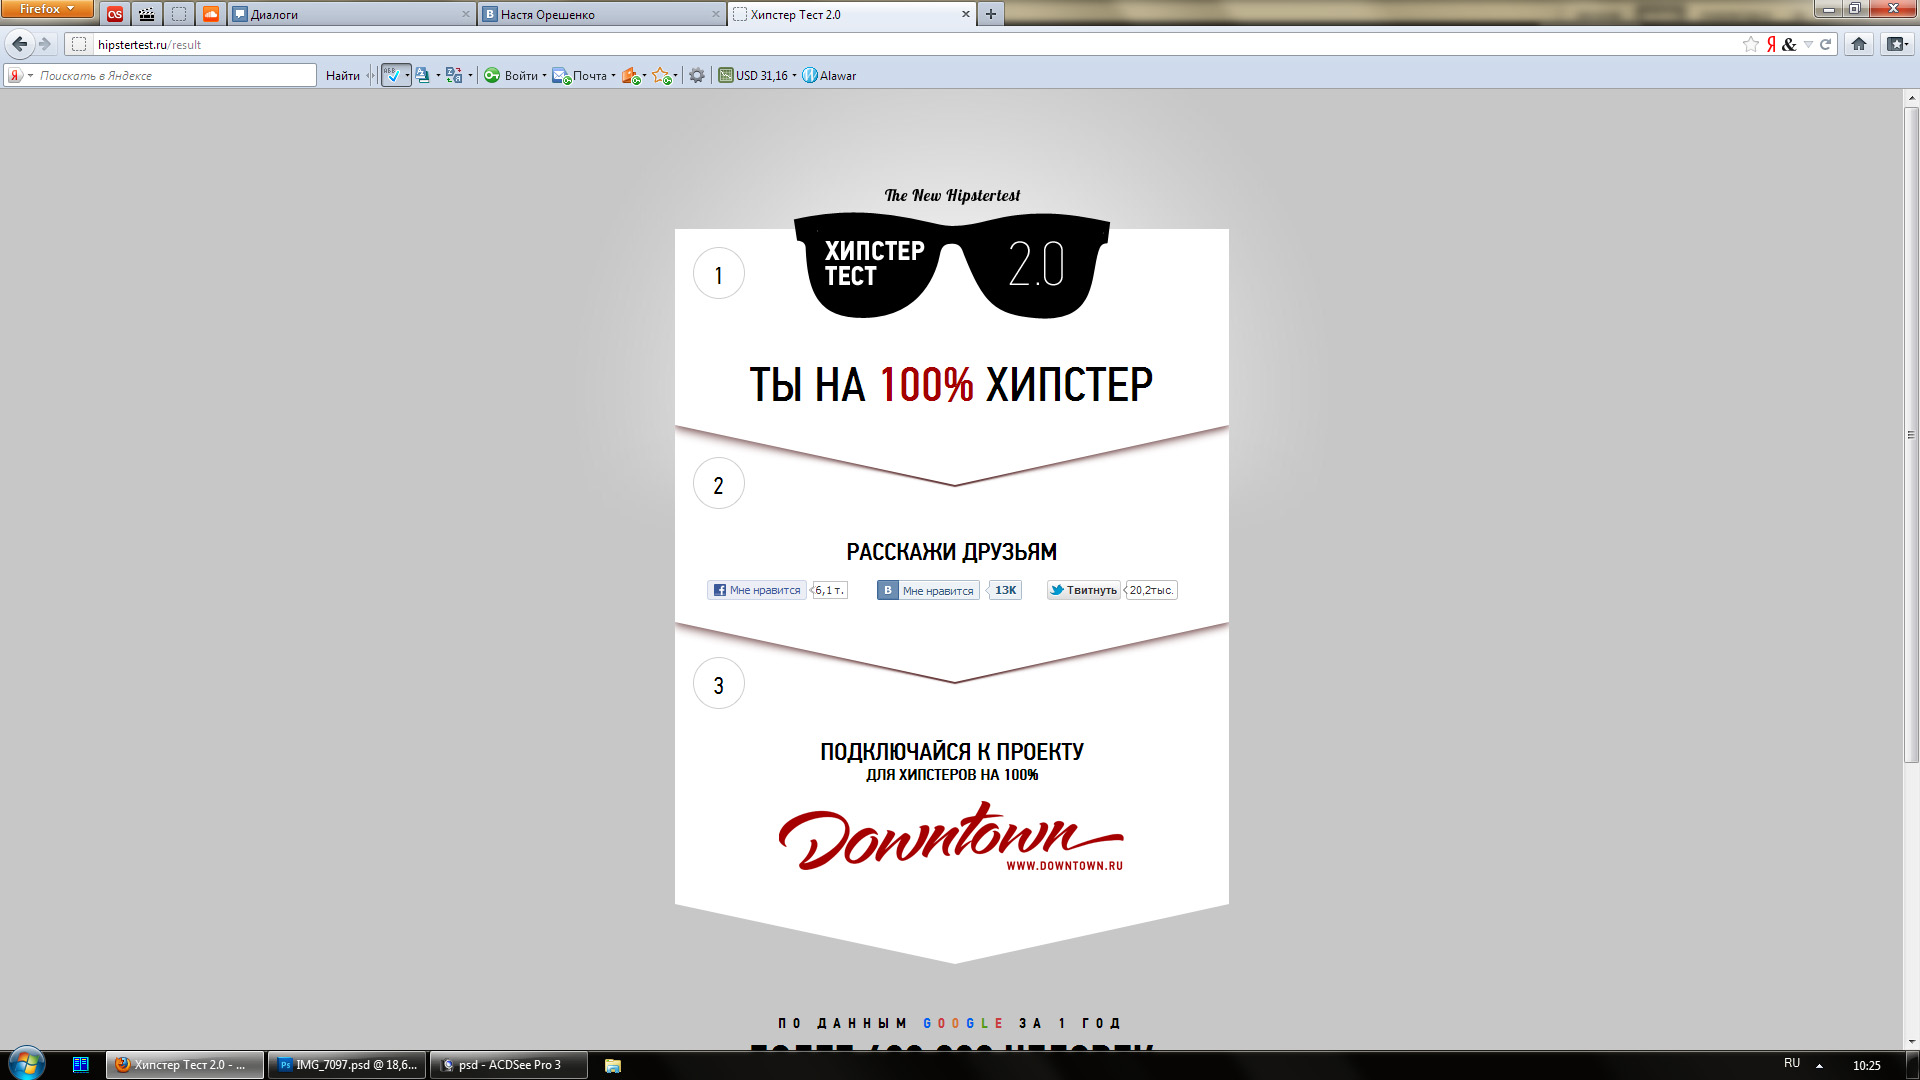Open the SoundCloud pinned tab

(x=210, y=14)
